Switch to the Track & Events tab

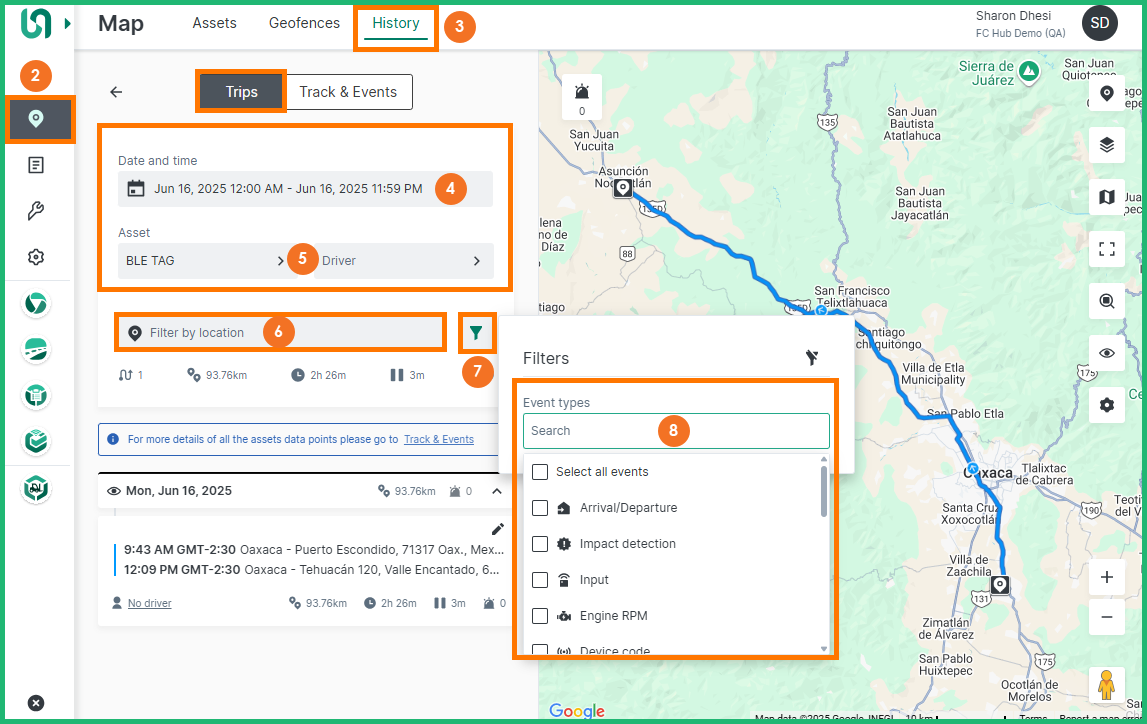348,92
